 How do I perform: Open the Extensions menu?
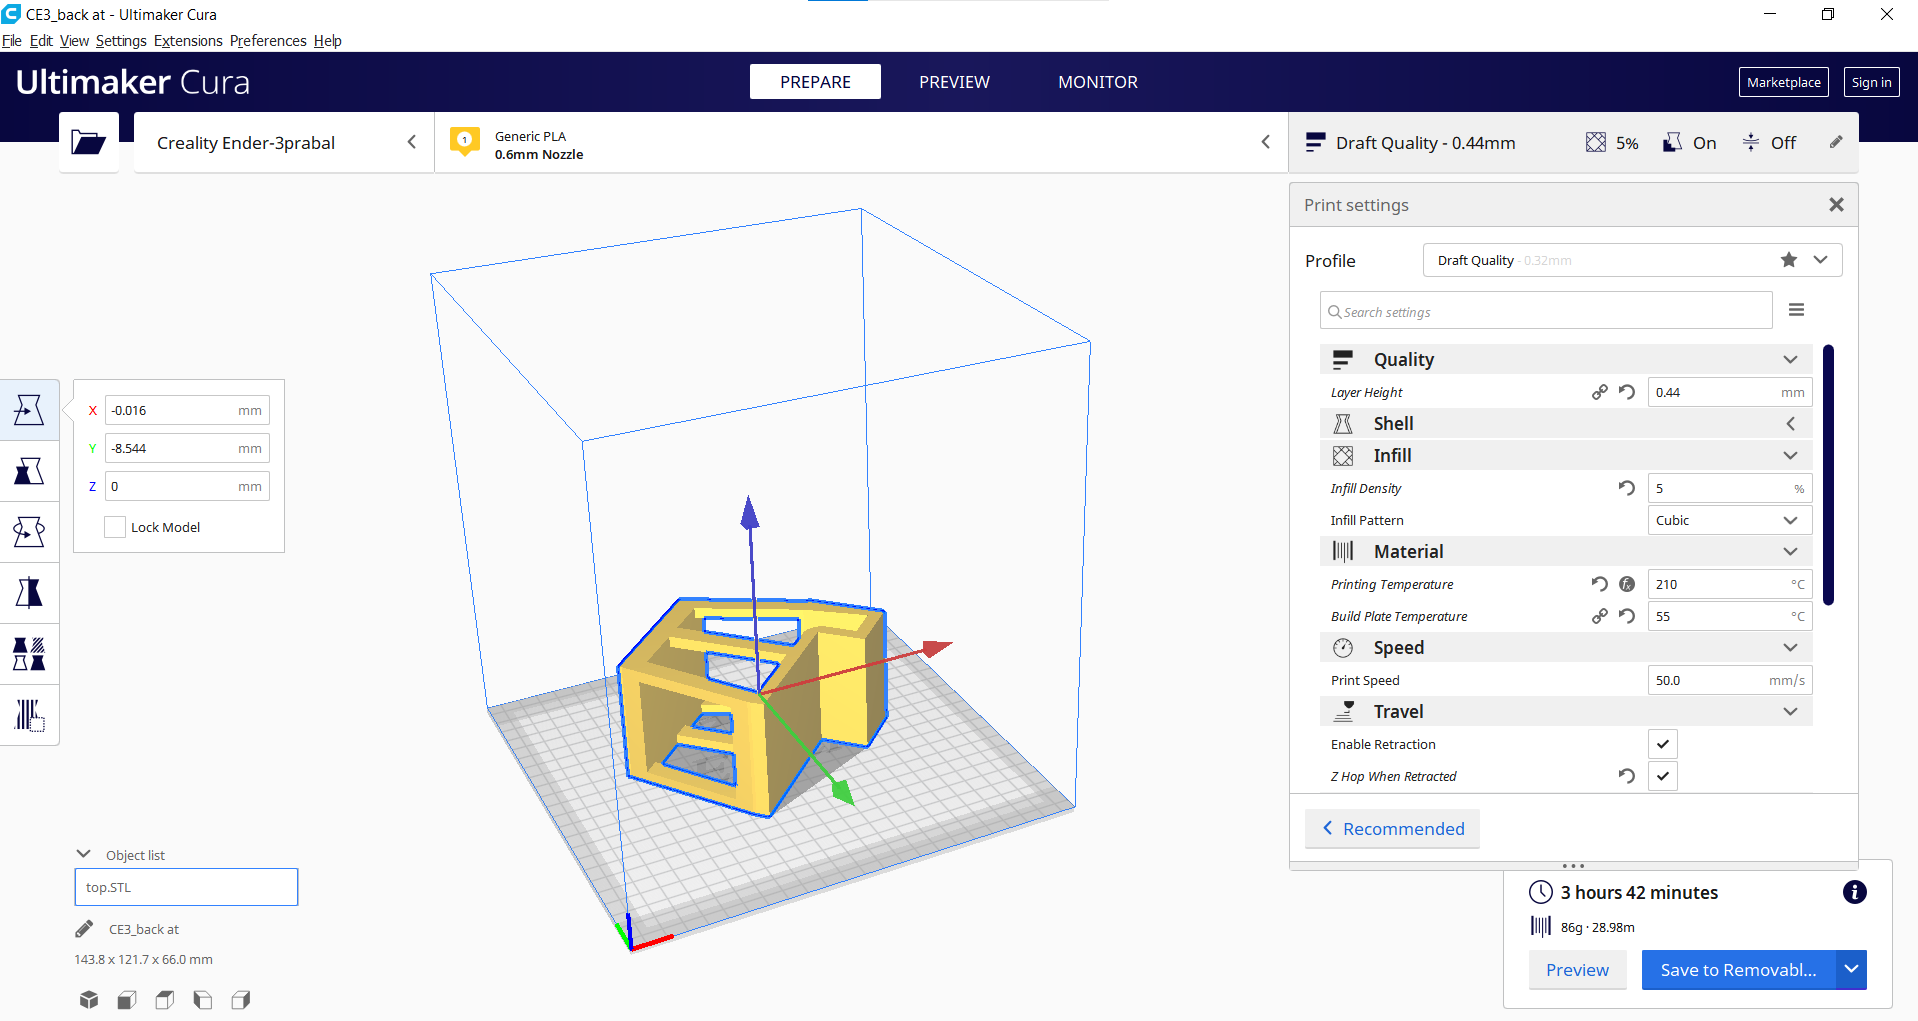188,41
